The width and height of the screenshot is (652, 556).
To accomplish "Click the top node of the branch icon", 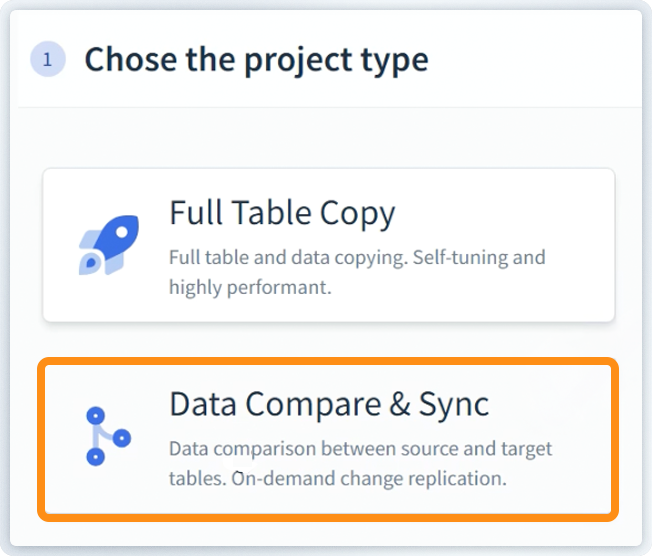I will pos(96,414).
